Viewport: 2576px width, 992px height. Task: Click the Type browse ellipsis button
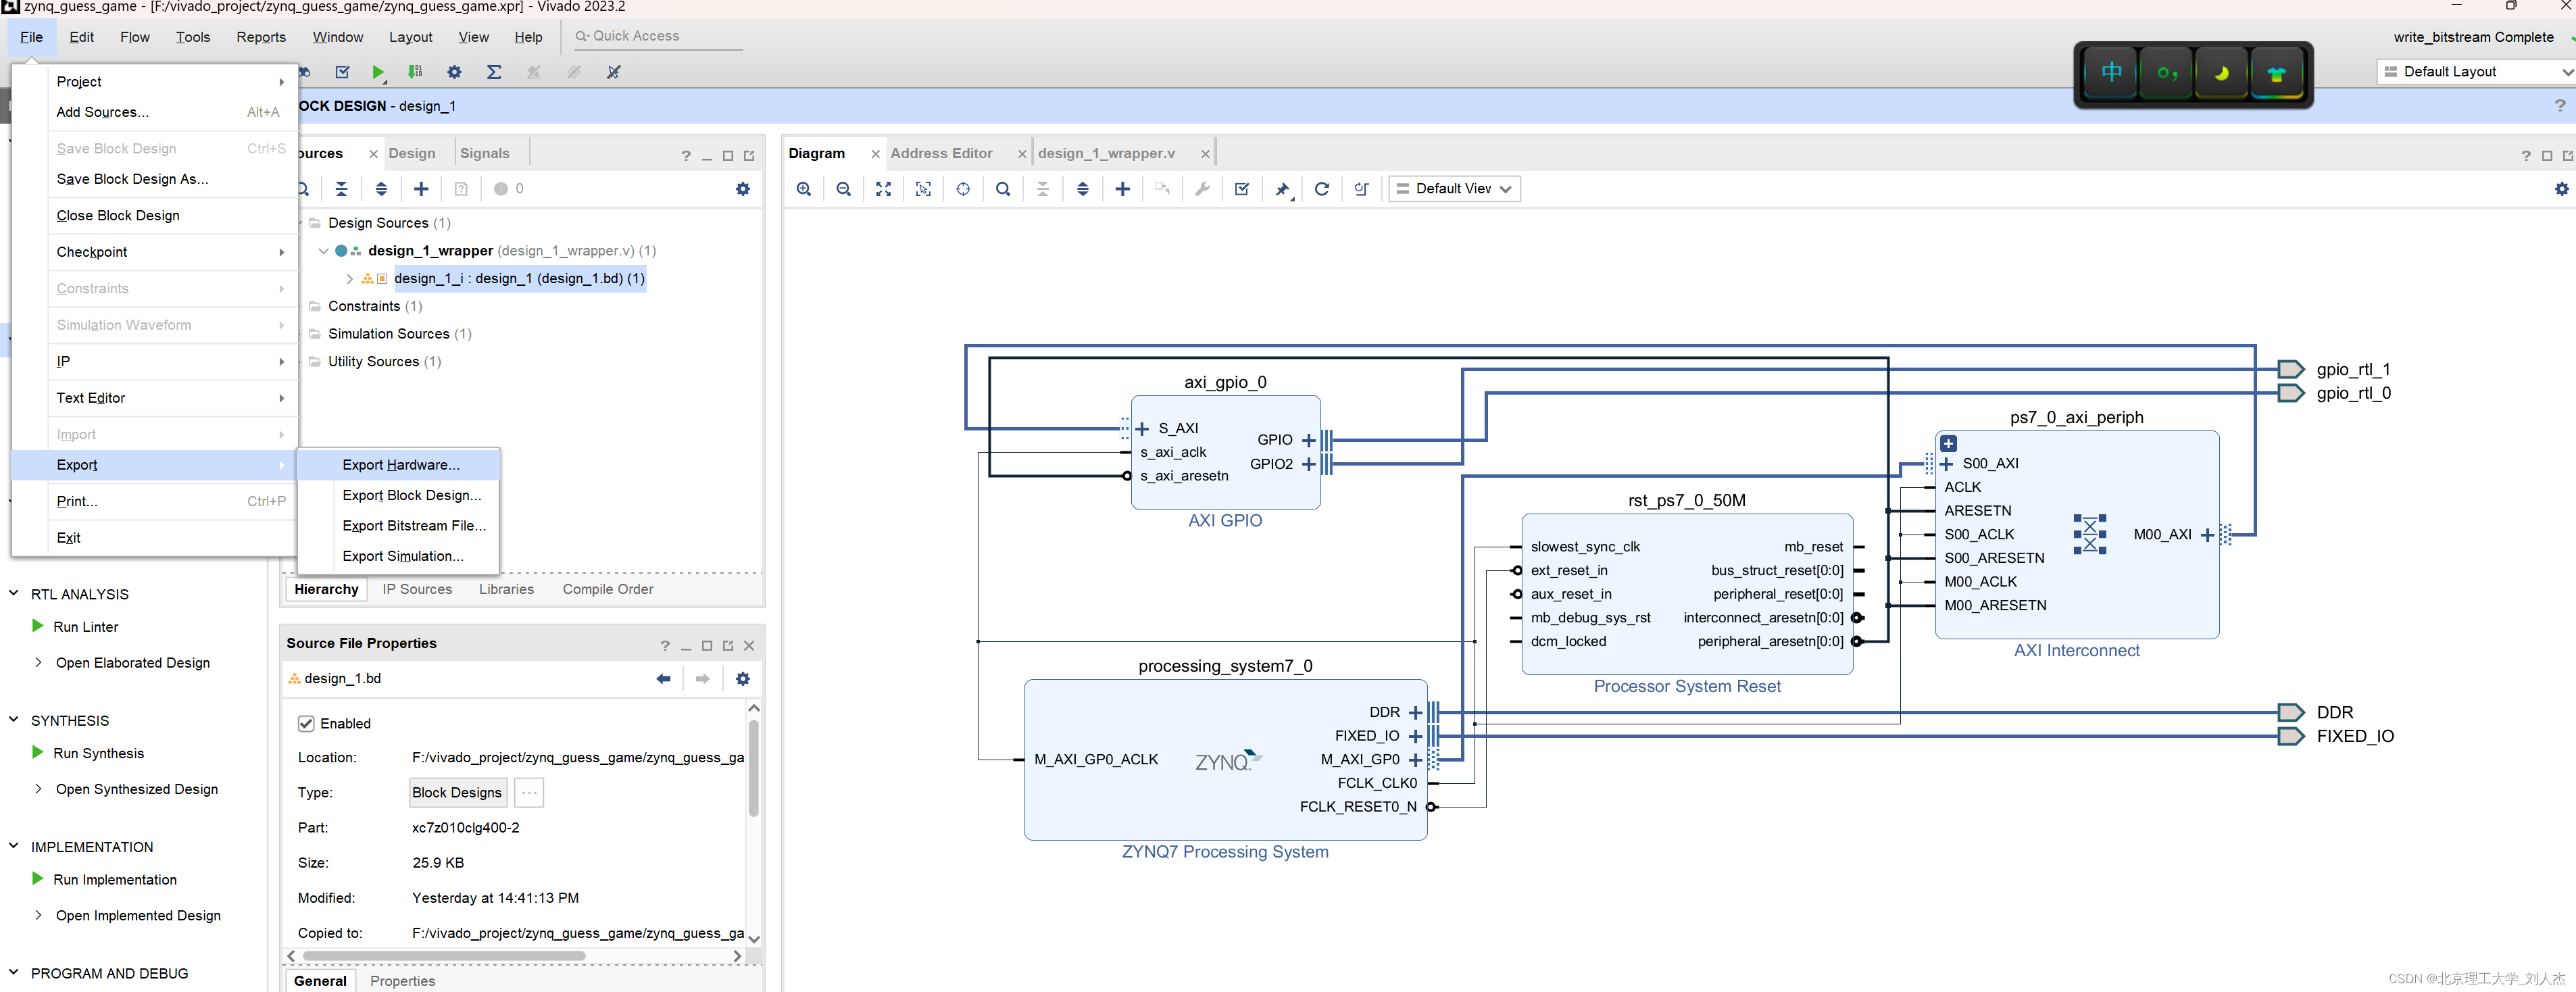(x=529, y=793)
